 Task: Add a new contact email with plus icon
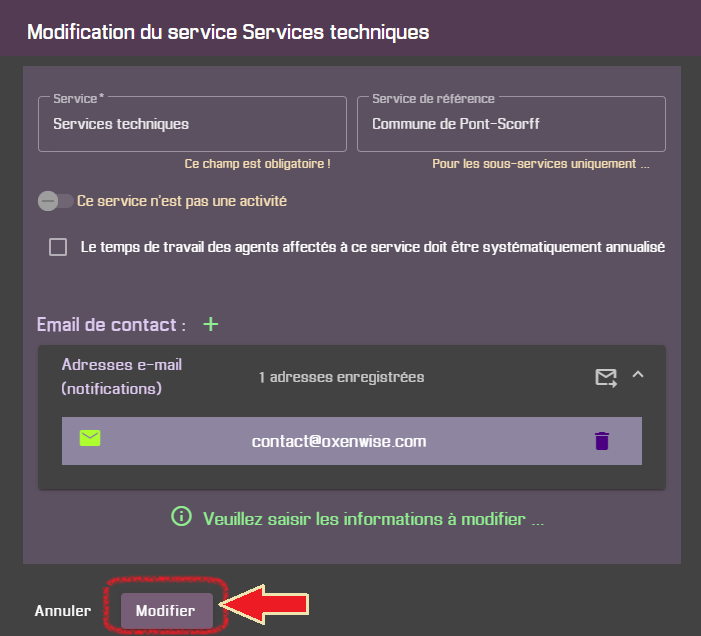click(x=211, y=324)
